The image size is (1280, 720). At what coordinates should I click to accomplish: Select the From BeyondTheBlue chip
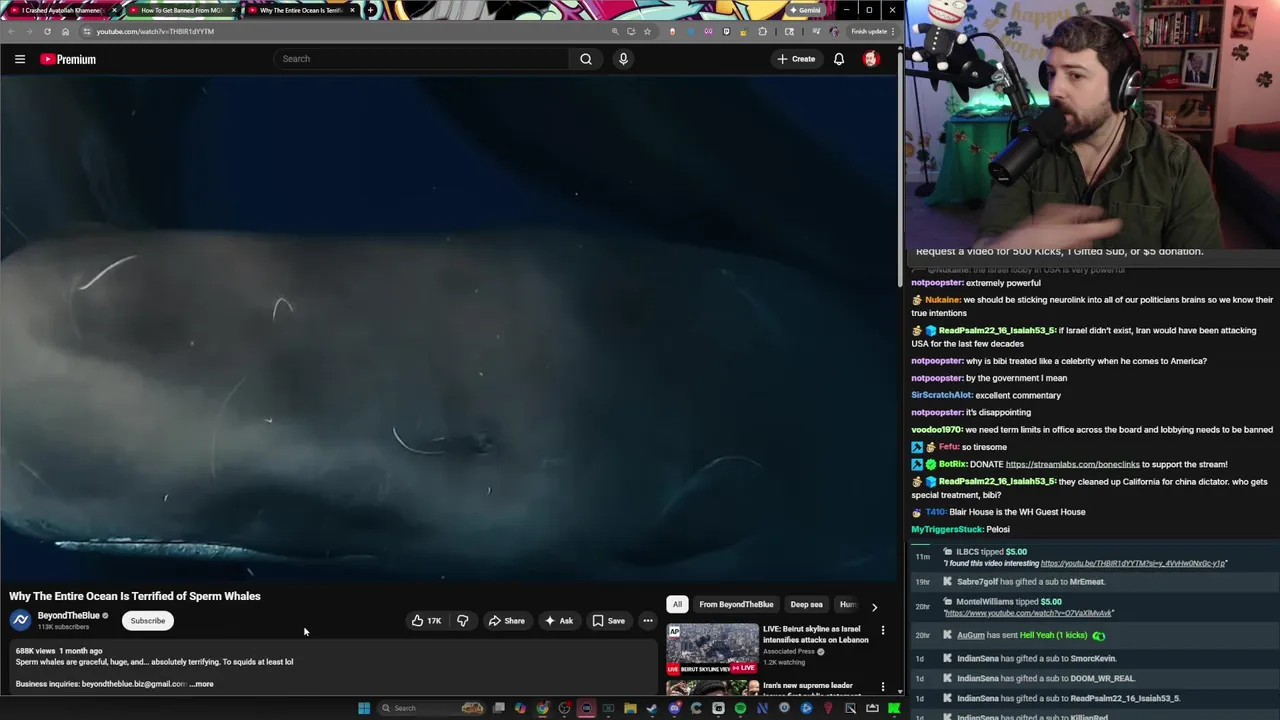click(736, 604)
